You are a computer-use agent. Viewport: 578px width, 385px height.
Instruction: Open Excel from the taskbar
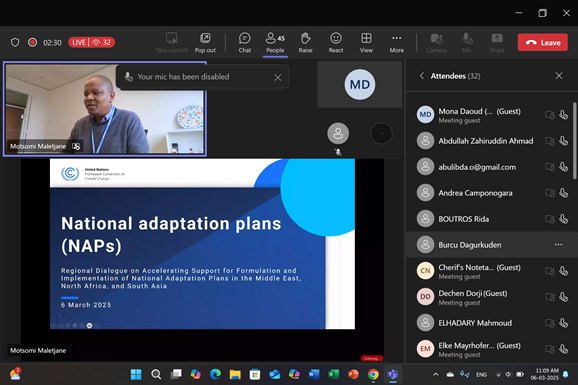coord(334,374)
